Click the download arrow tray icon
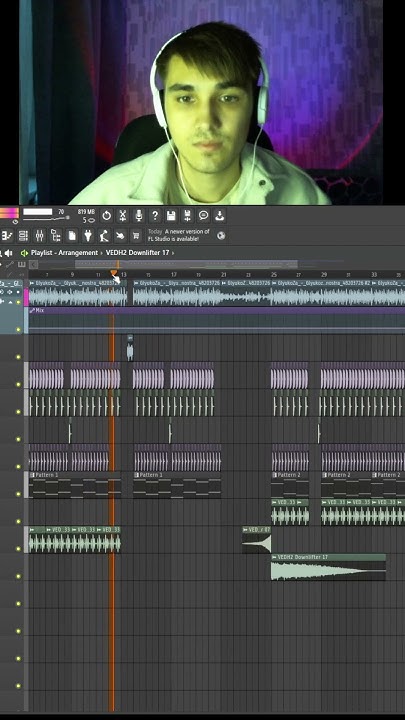 click(219, 215)
